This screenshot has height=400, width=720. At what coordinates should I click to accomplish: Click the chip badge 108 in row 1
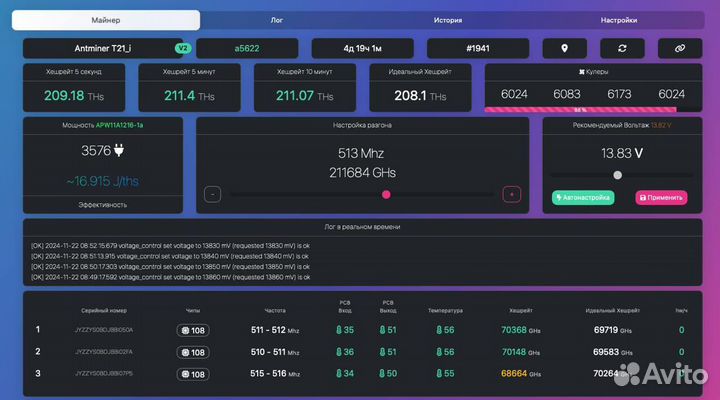click(192, 330)
